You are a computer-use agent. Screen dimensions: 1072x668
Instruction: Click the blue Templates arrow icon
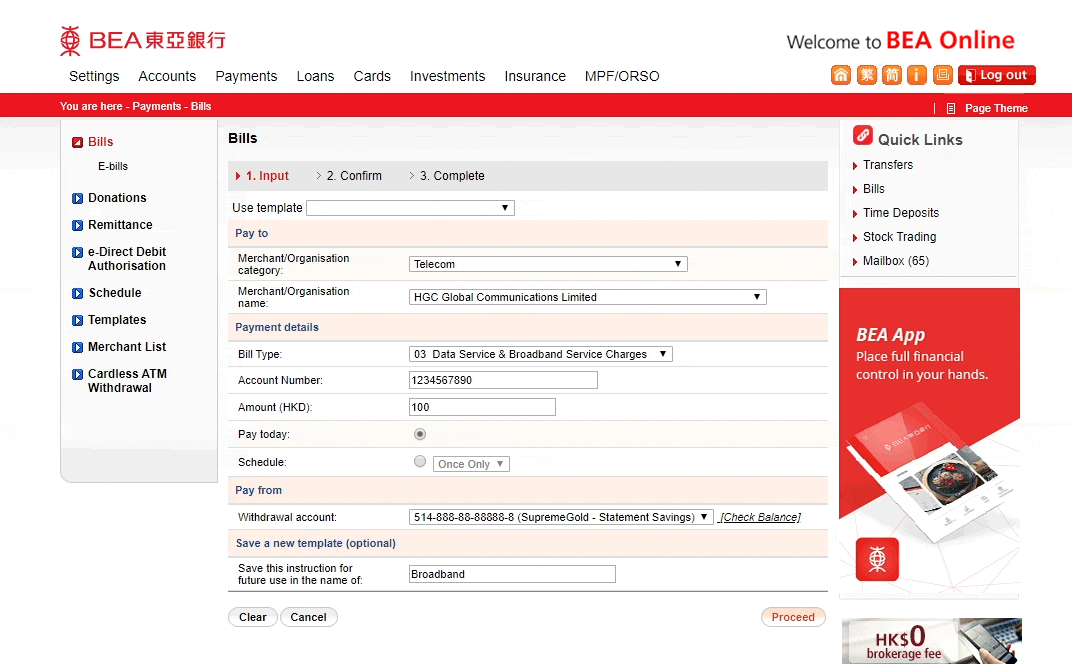point(77,320)
